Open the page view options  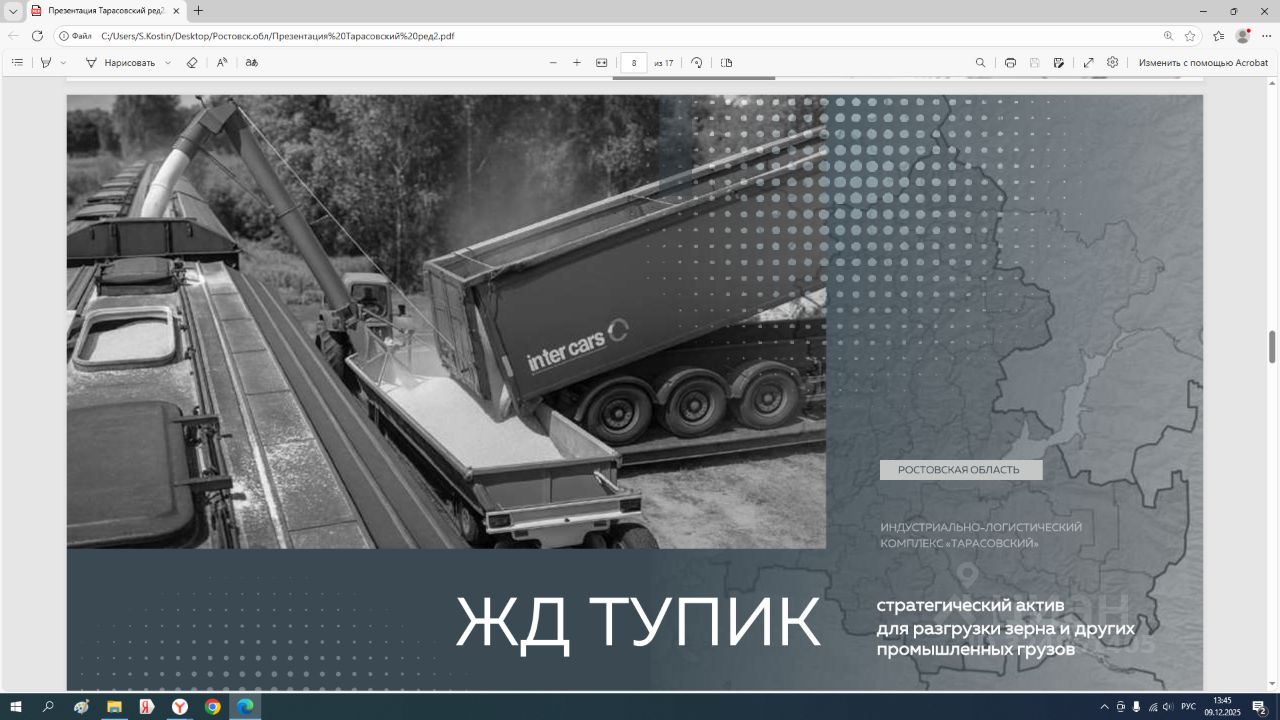[727, 62]
